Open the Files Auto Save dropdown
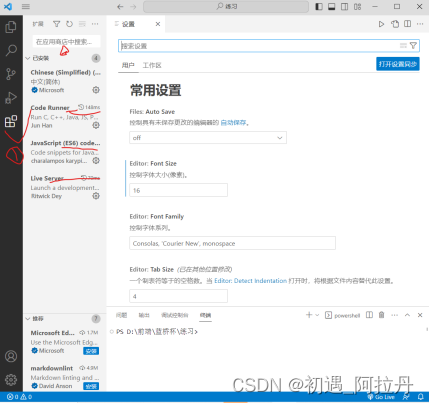The width and height of the screenshot is (429, 404). (x=208, y=138)
